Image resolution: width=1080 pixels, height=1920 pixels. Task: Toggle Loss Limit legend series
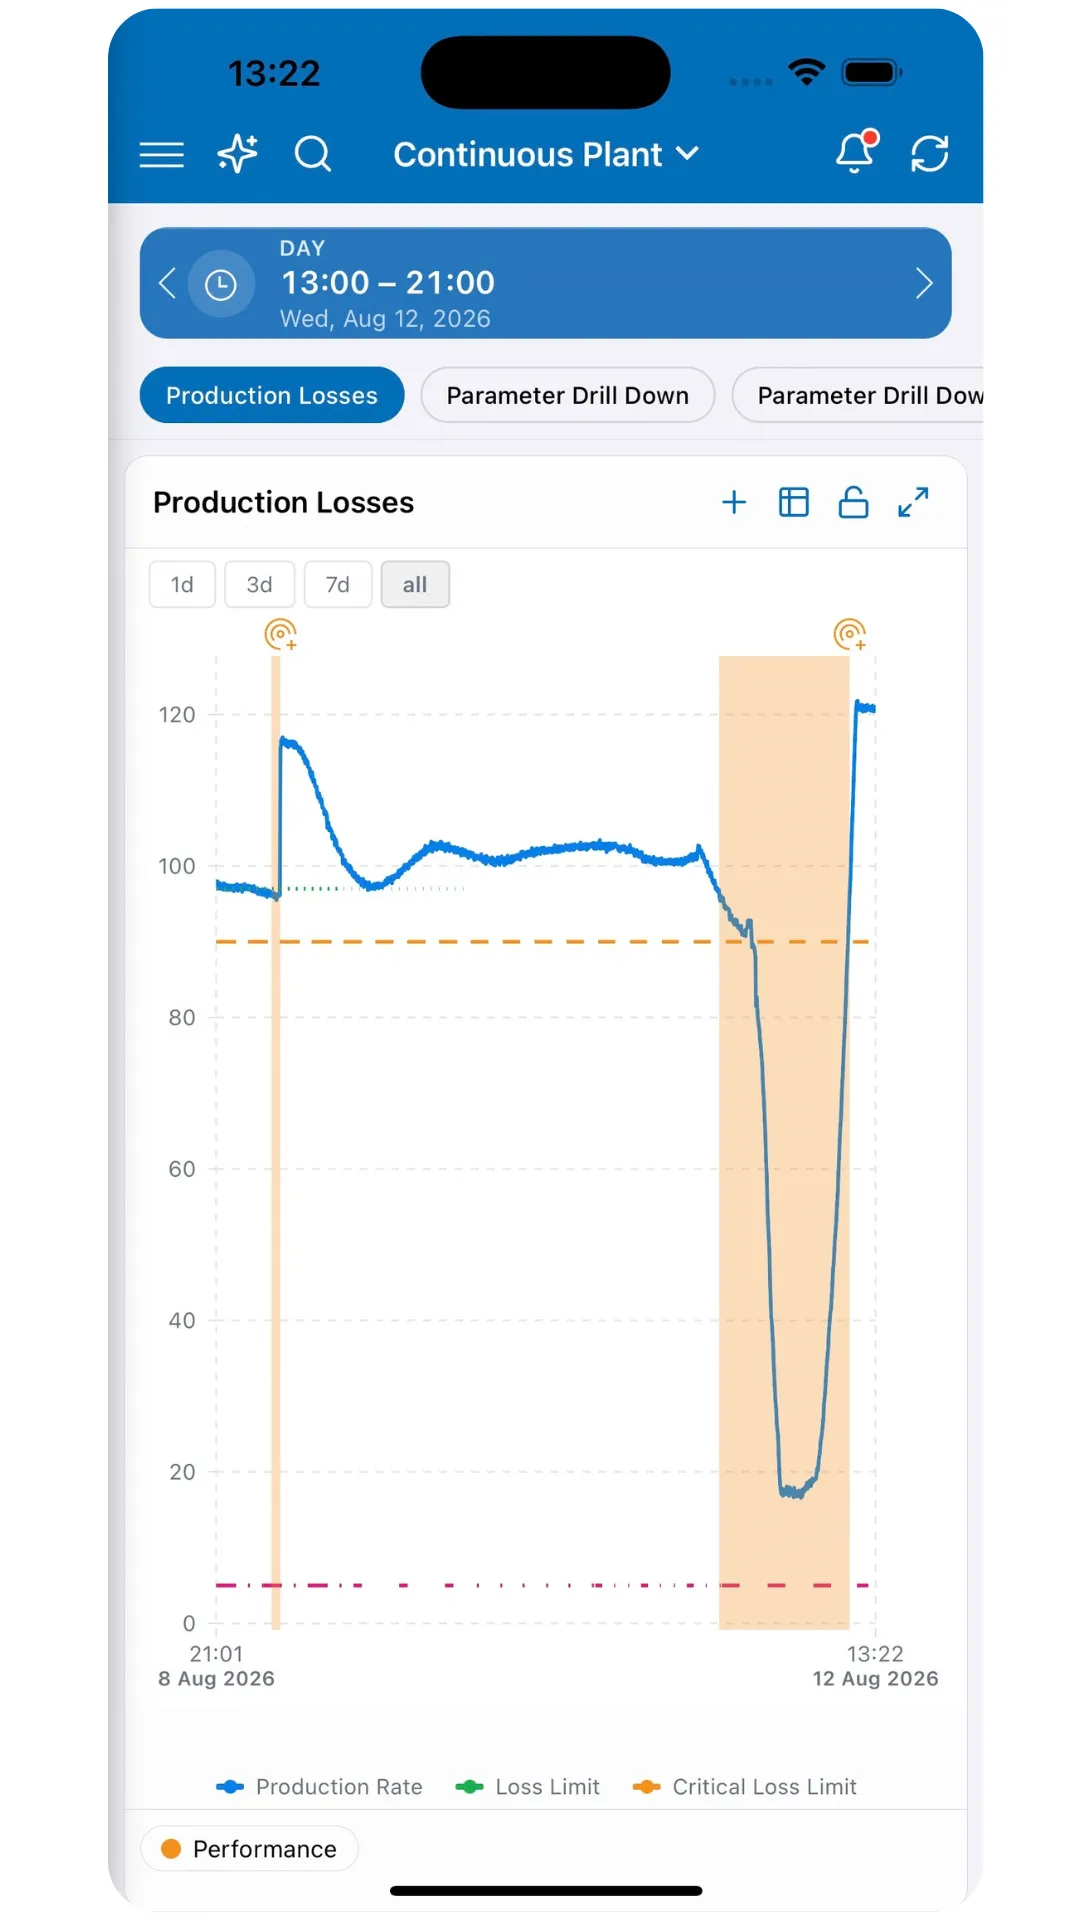(x=528, y=1787)
